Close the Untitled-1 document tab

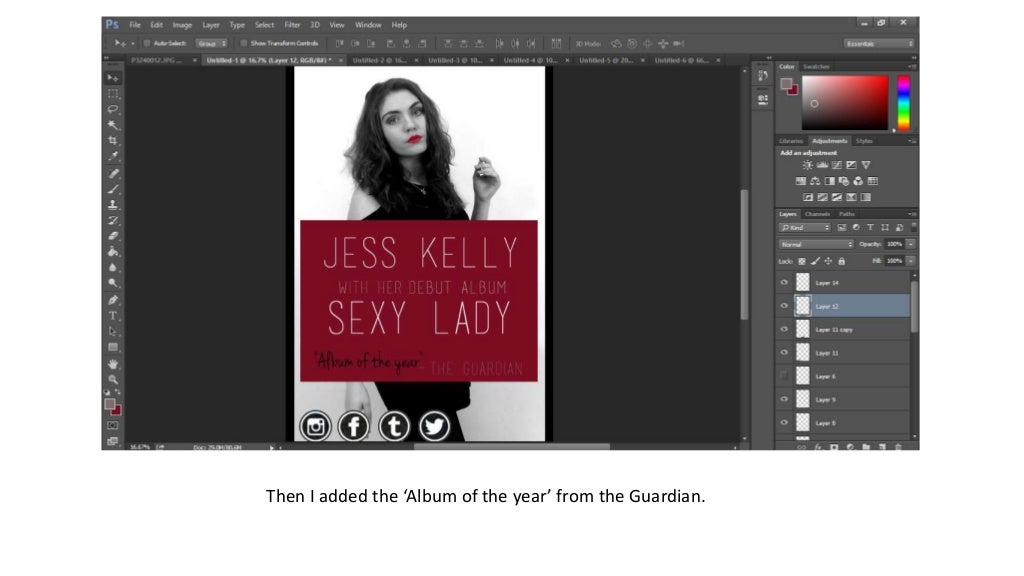tap(341, 60)
